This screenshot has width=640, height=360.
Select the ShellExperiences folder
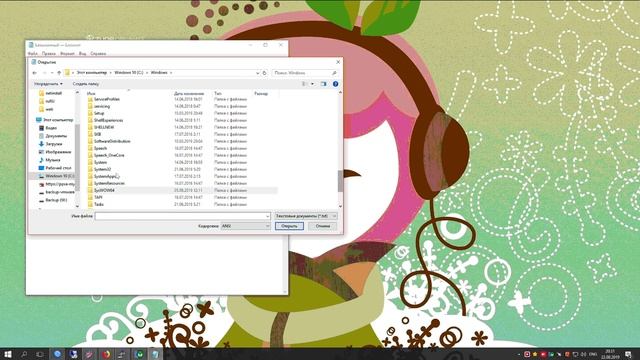108,120
